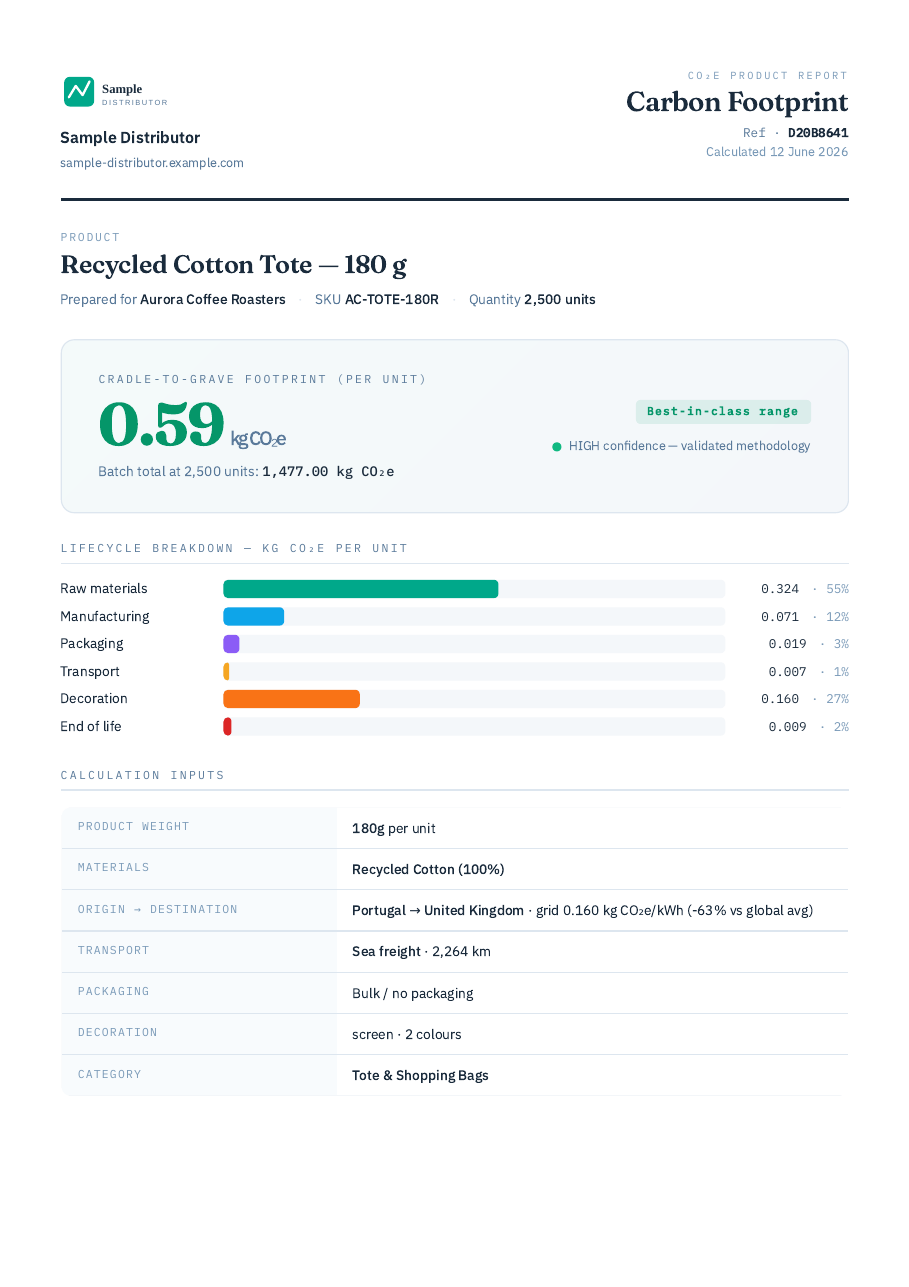The height and width of the screenshot is (1287, 909).
Task: Click the 'Origin → Destination' table label
Action: tap(158, 910)
